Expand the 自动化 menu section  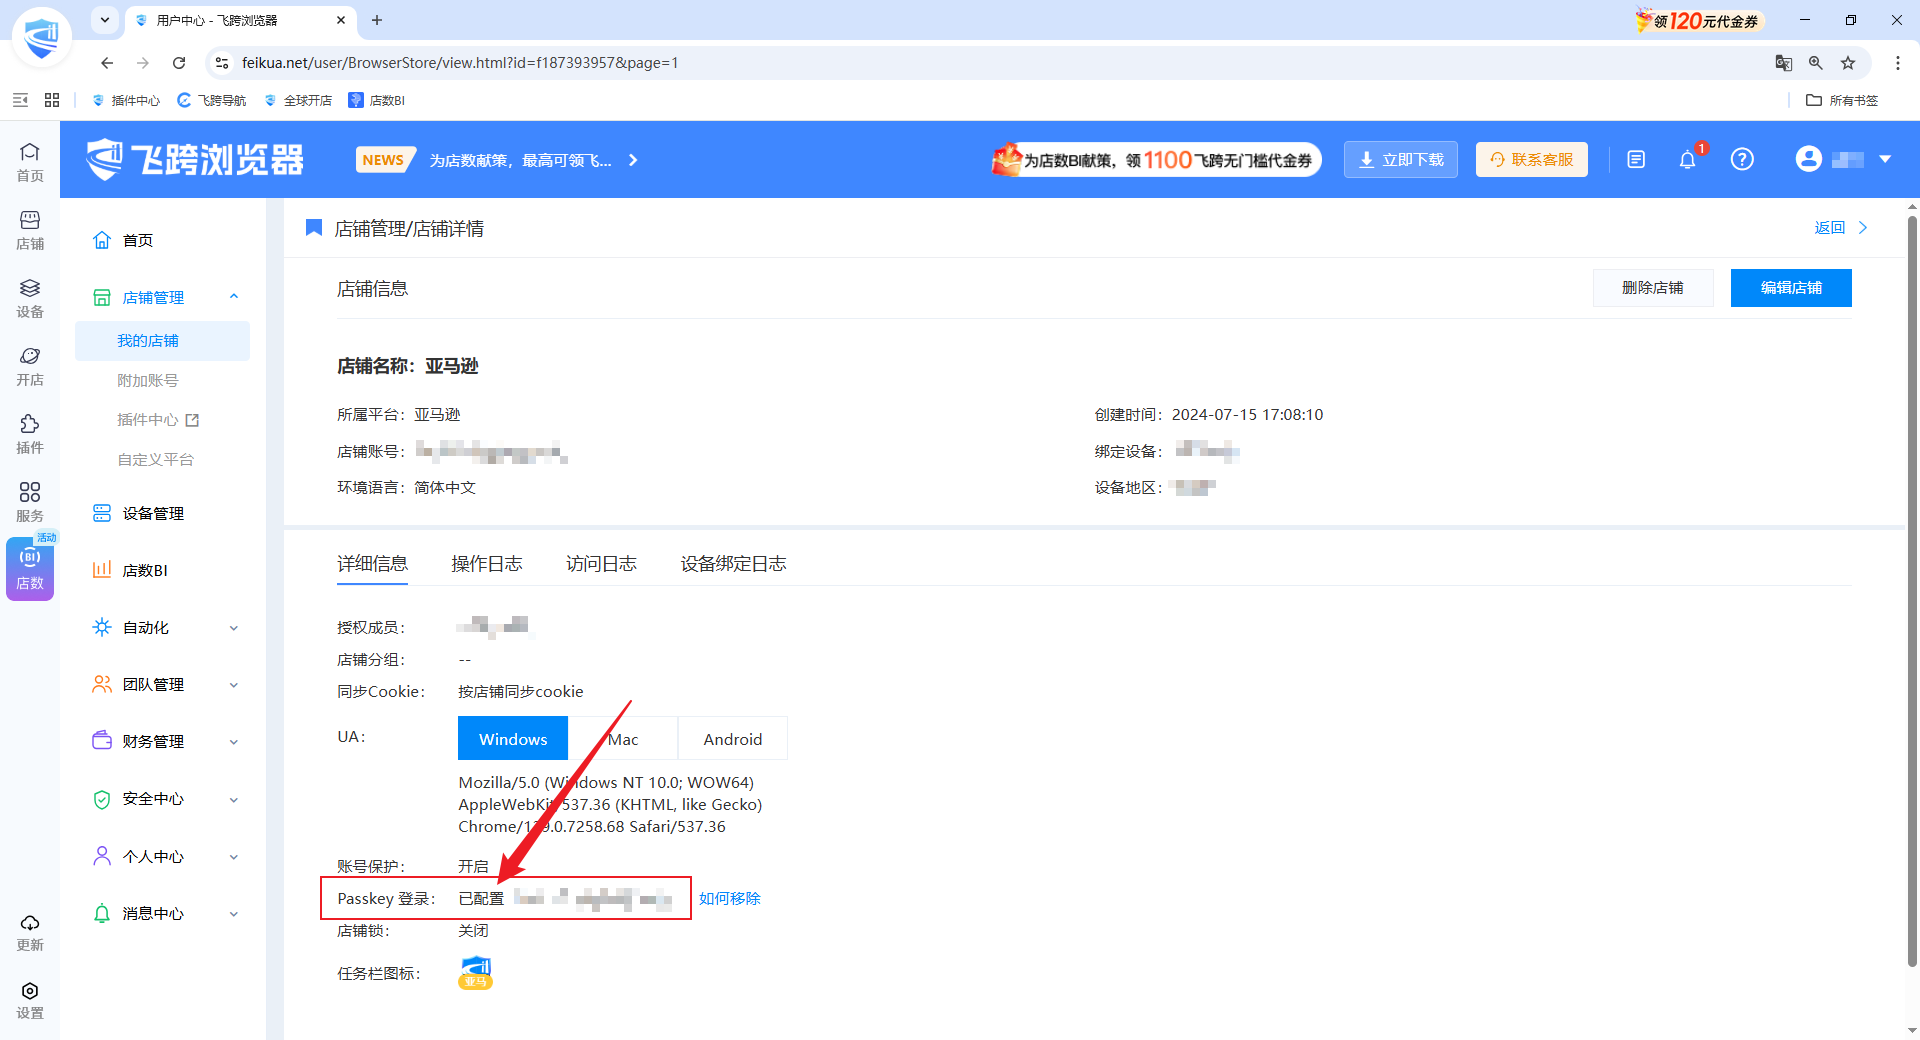click(234, 628)
